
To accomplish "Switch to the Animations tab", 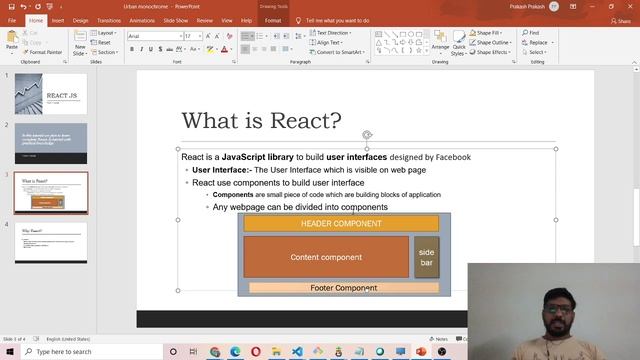I will [142, 20].
